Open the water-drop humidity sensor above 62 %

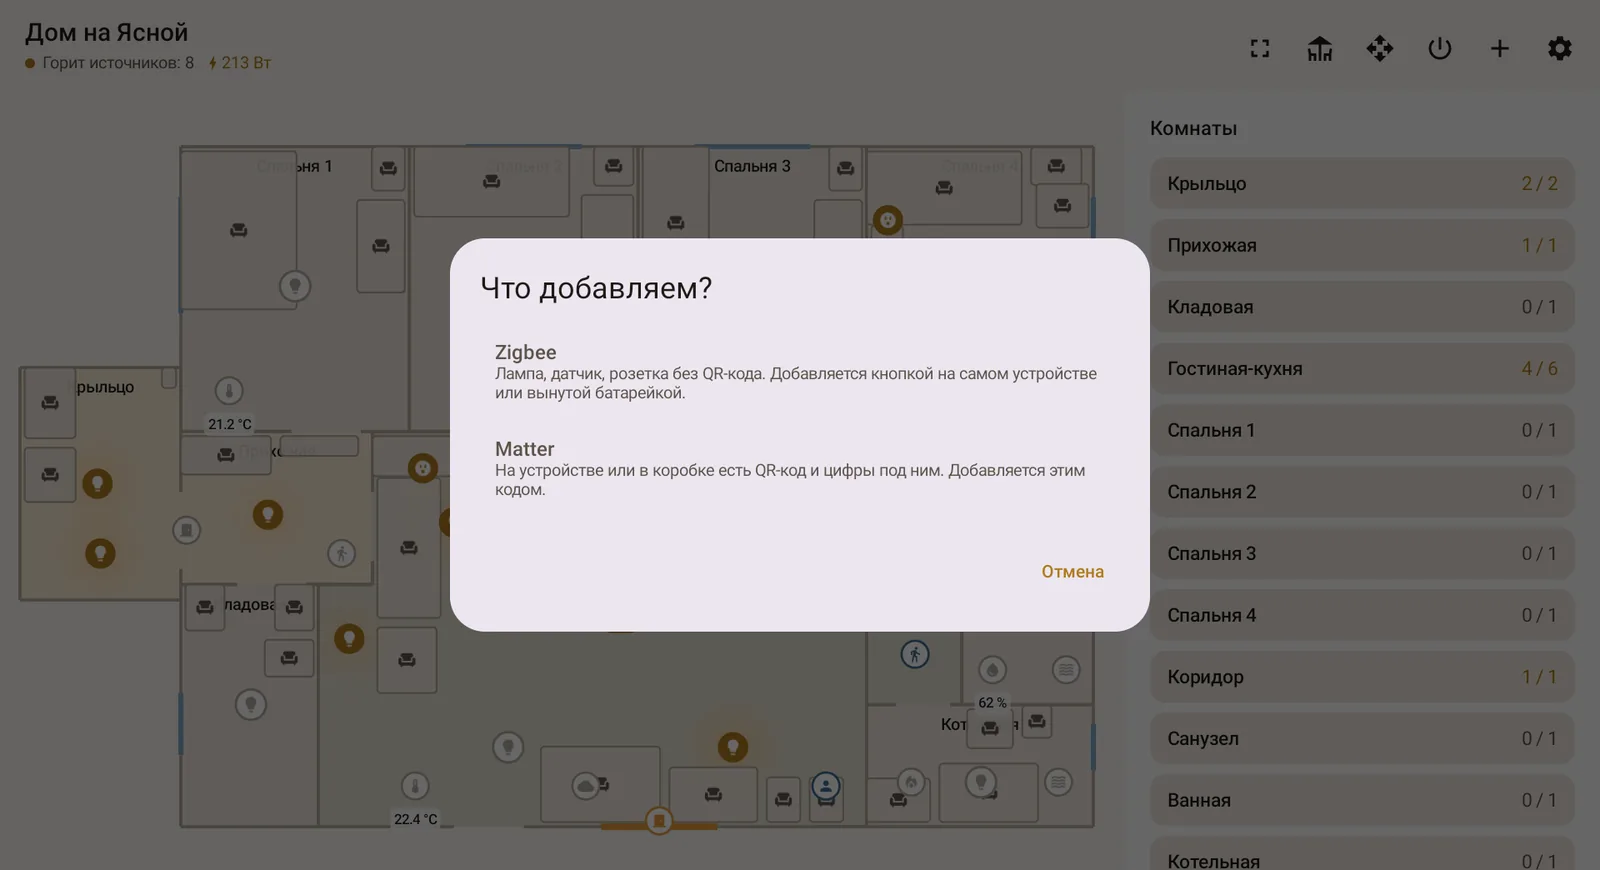tap(992, 670)
